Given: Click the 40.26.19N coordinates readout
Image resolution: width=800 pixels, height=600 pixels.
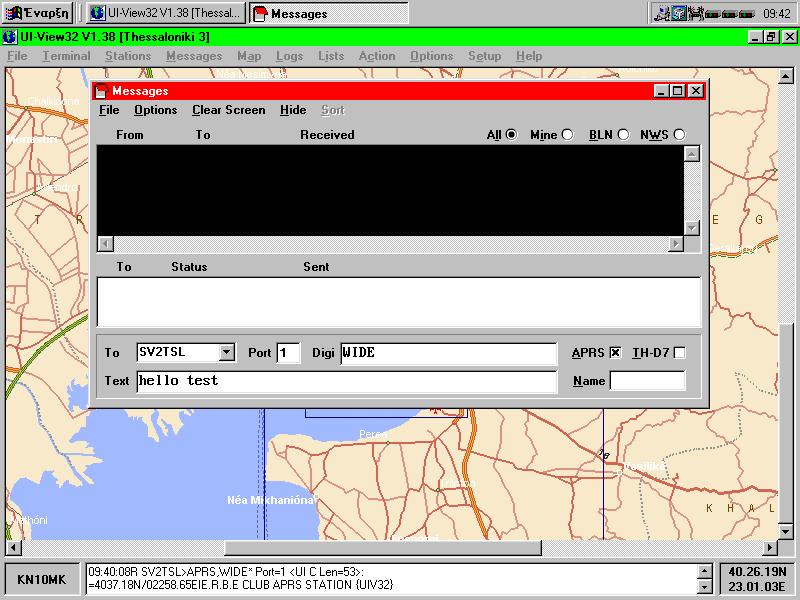Looking at the screenshot, I should [x=757, y=572].
